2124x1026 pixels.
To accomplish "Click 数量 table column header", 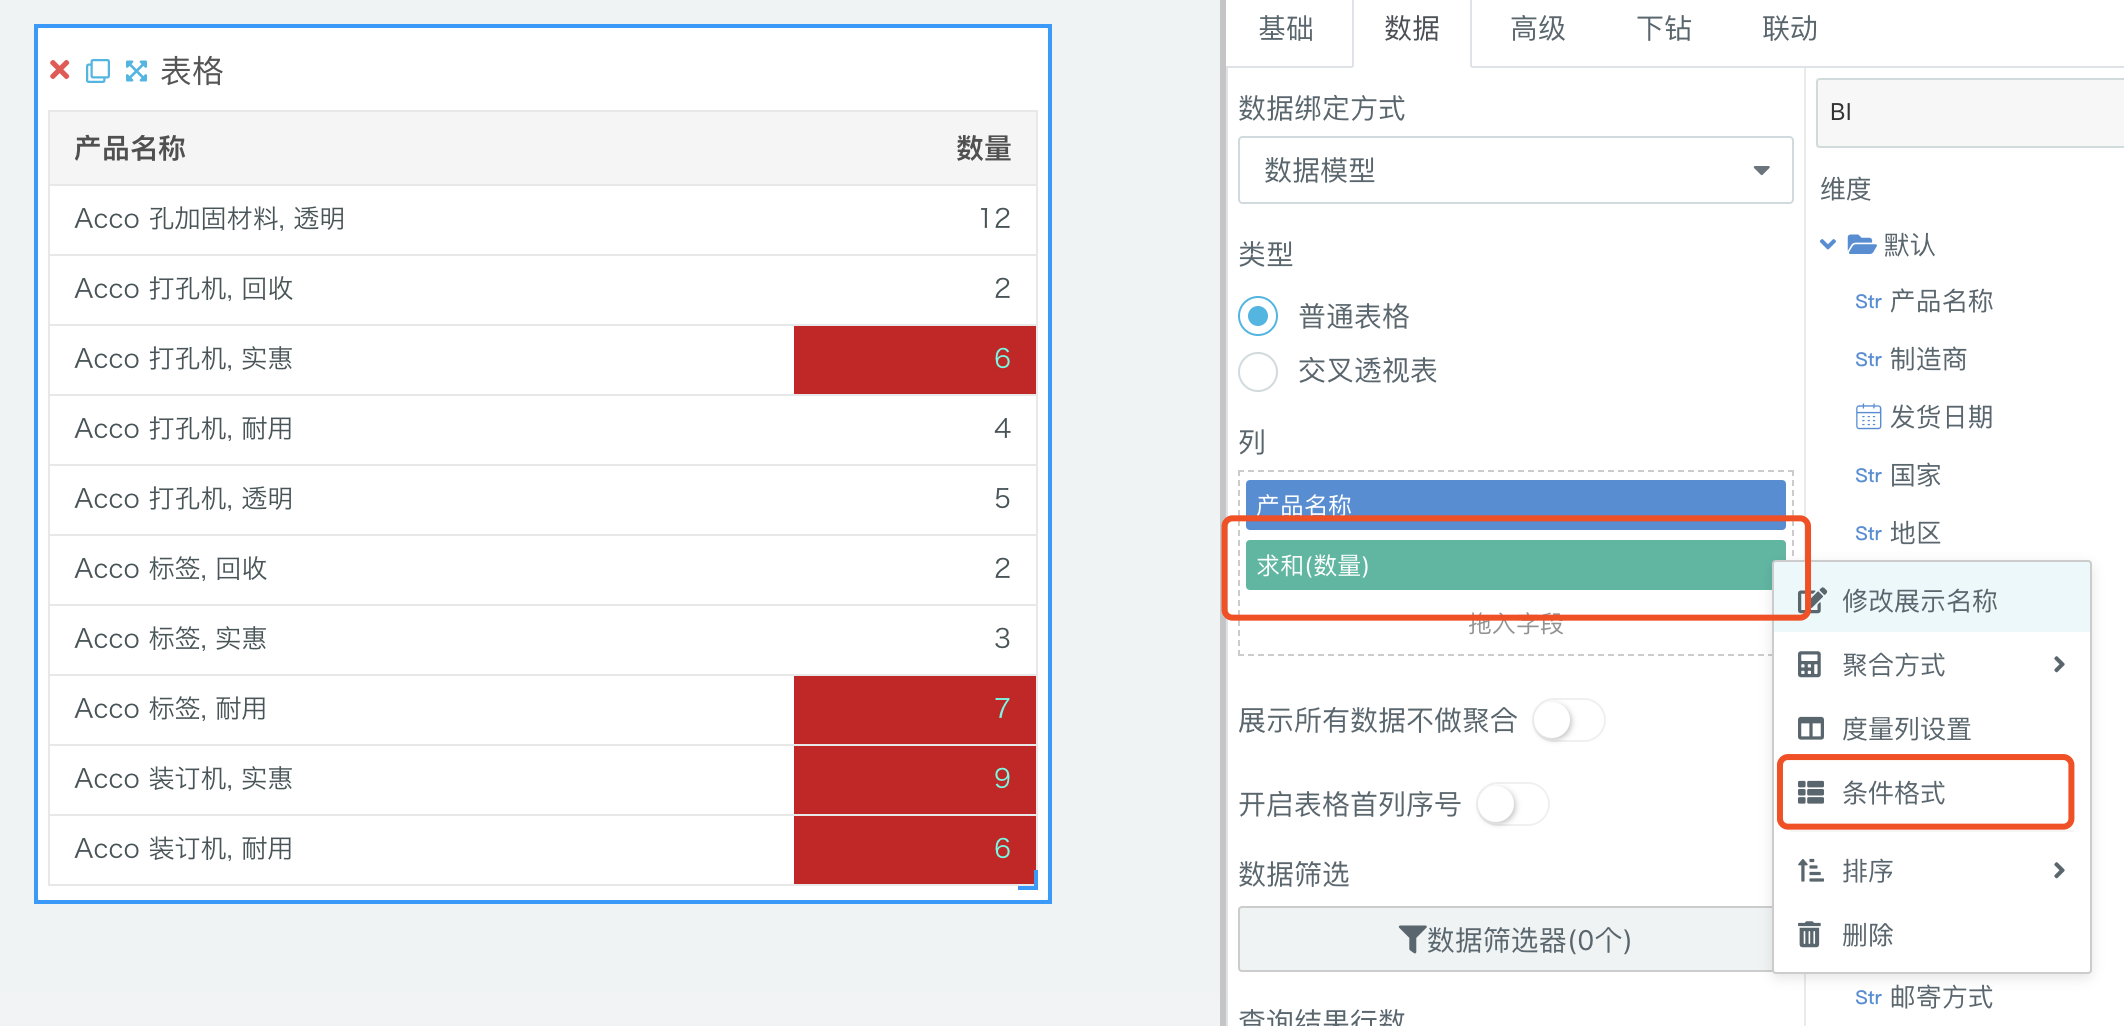I will click(x=983, y=149).
